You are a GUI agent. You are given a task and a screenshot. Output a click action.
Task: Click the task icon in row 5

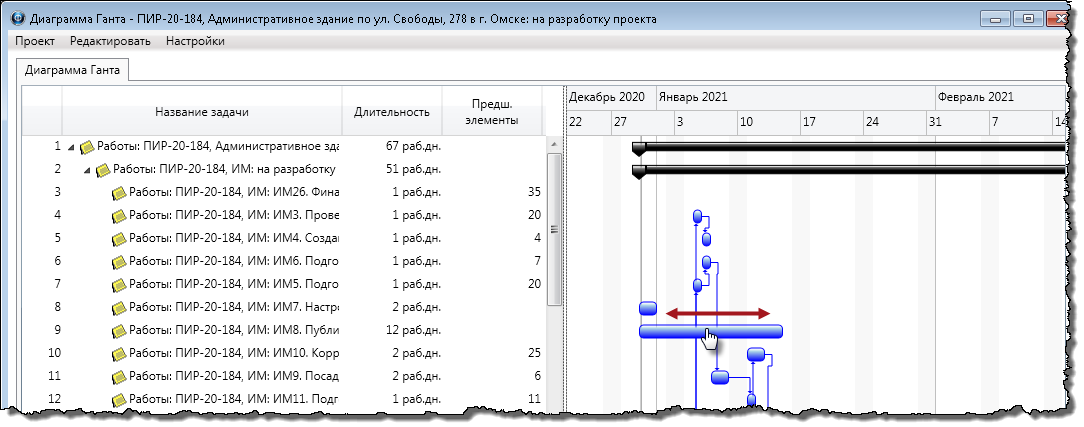(119, 238)
